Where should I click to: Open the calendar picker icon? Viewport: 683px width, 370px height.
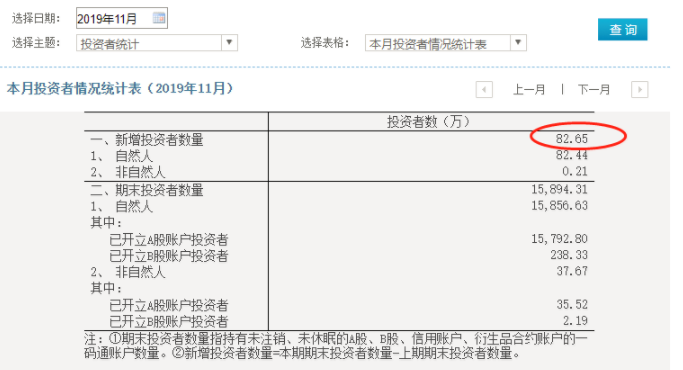(x=159, y=18)
